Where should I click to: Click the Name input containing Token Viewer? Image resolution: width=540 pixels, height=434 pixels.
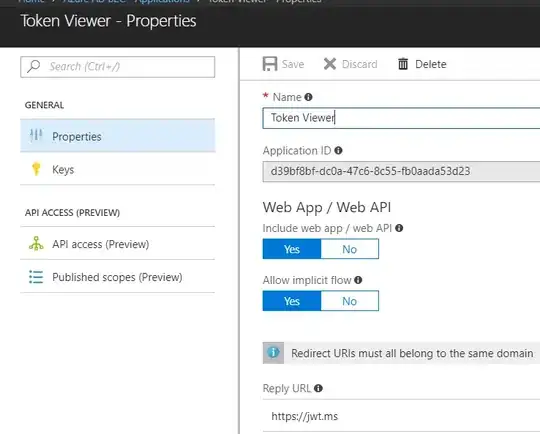401,118
